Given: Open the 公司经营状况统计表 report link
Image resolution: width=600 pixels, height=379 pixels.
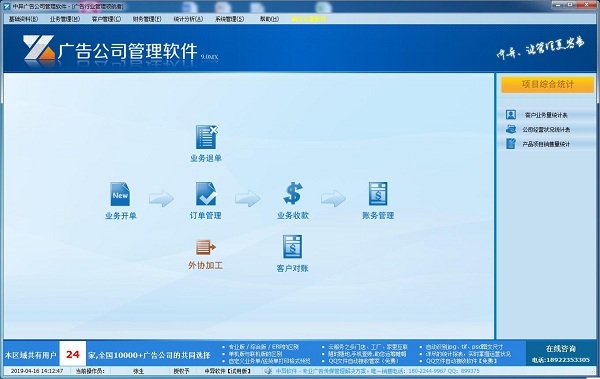Looking at the screenshot, I should pyautogui.click(x=546, y=130).
